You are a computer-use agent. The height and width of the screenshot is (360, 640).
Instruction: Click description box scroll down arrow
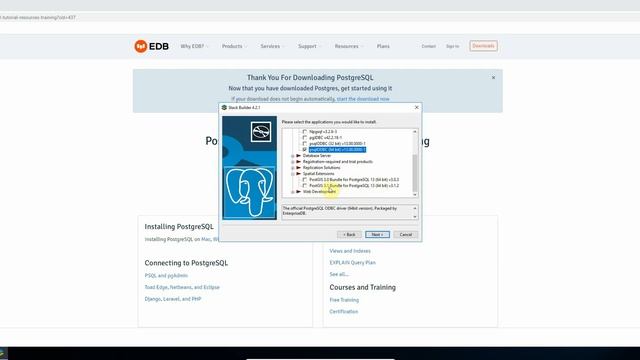[415, 217]
